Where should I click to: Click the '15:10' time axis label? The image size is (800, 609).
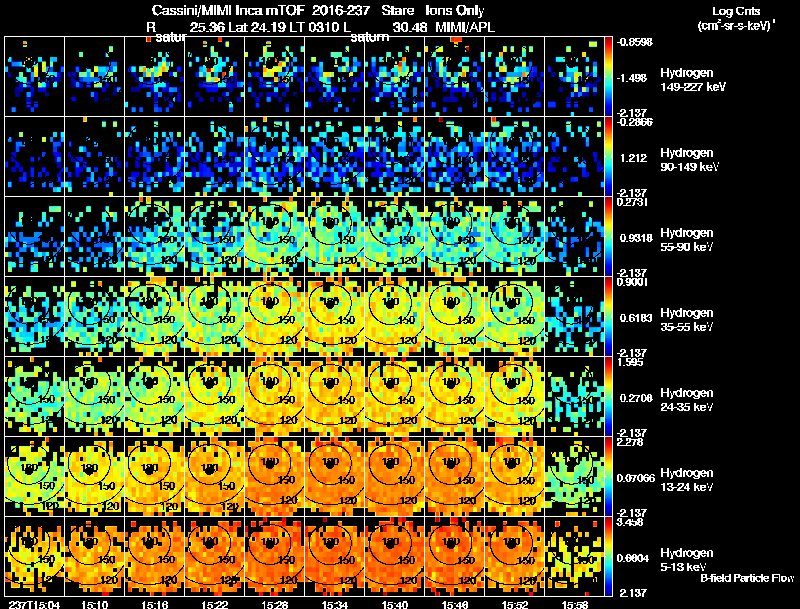pyautogui.click(x=94, y=605)
